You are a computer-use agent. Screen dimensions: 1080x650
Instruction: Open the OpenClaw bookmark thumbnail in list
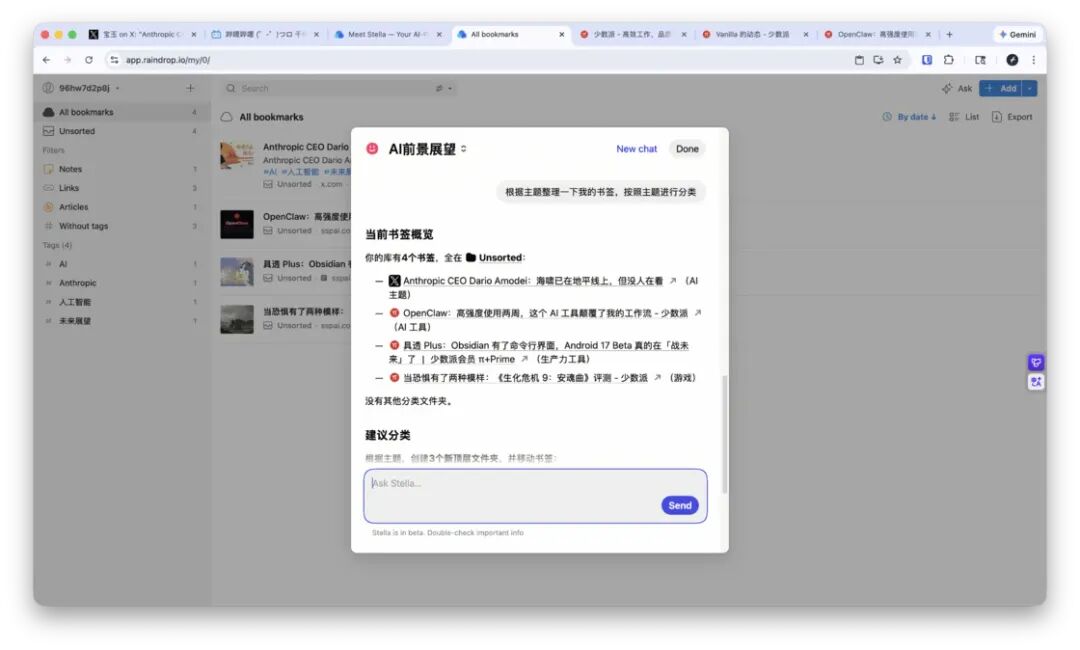[x=237, y=224]
